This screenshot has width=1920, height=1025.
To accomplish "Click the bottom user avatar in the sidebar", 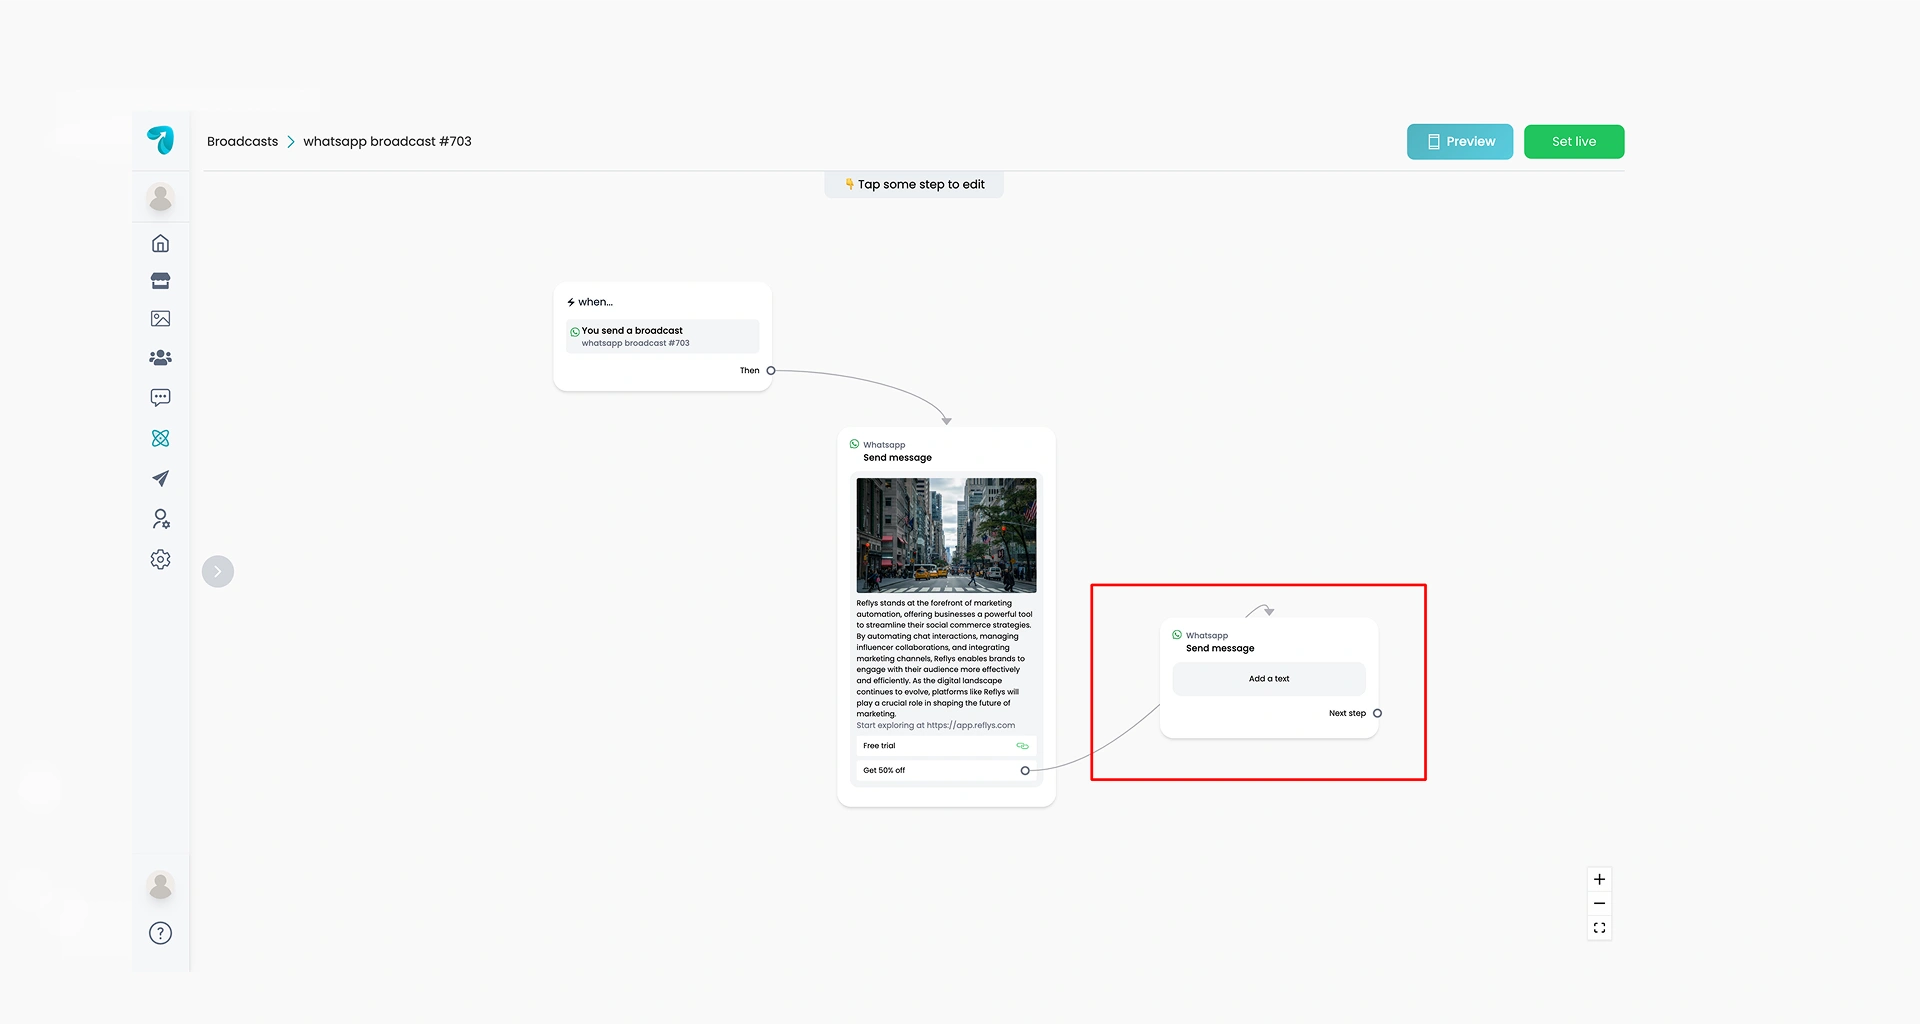I will 160,886.
